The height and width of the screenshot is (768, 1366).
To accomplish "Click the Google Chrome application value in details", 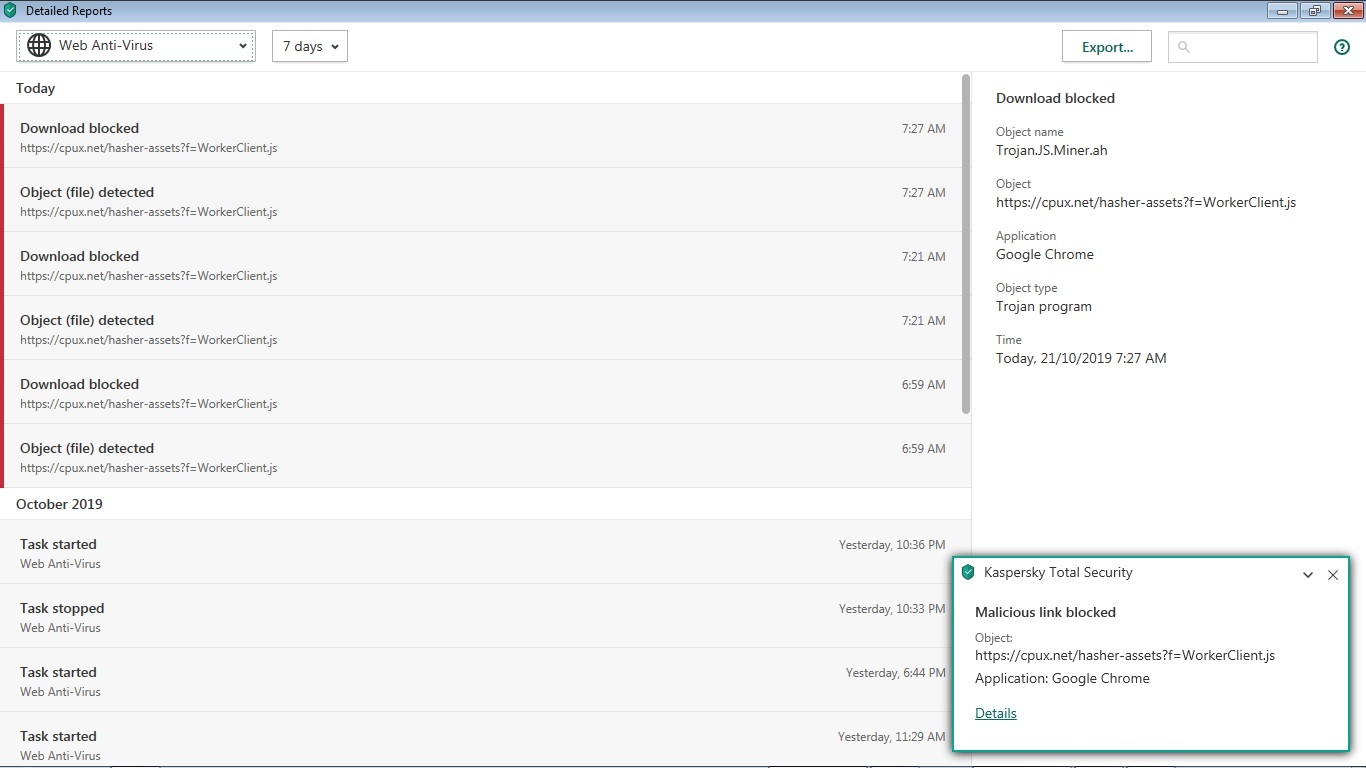I will 1045,254.
